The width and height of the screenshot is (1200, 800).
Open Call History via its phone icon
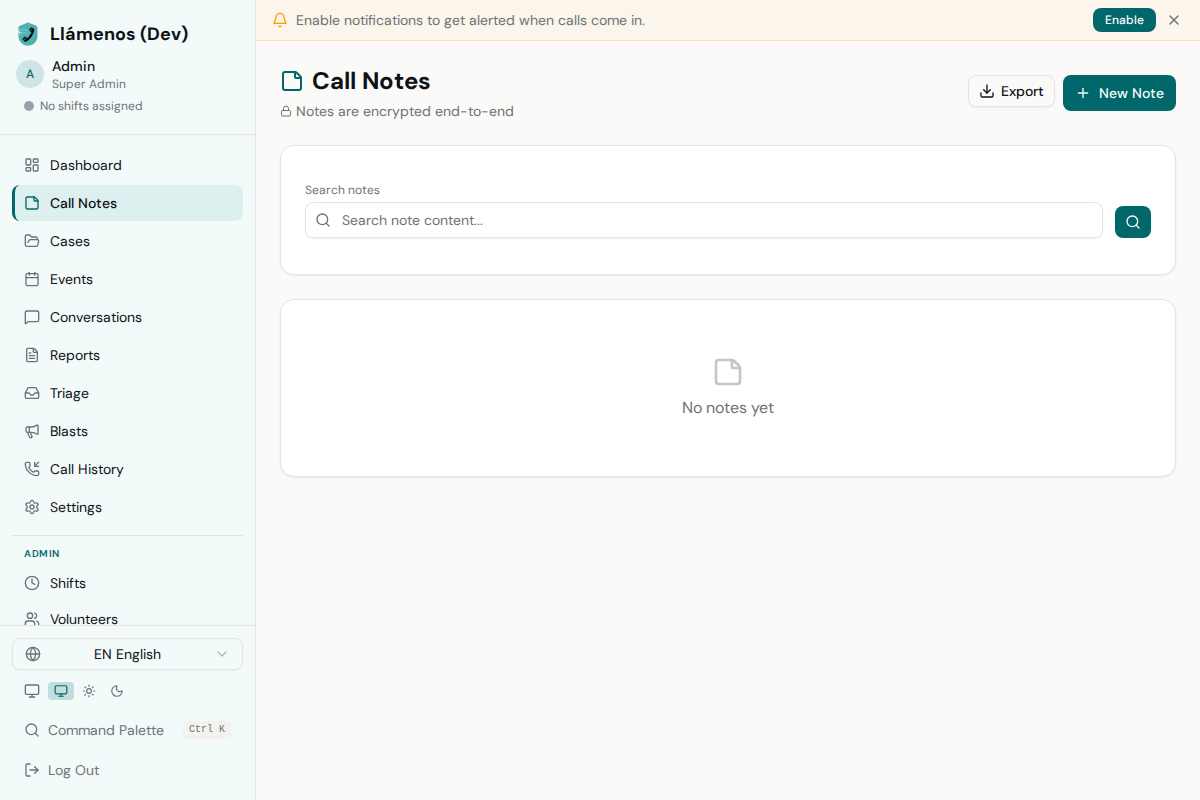pyautogui.click(x=32, y=469)
